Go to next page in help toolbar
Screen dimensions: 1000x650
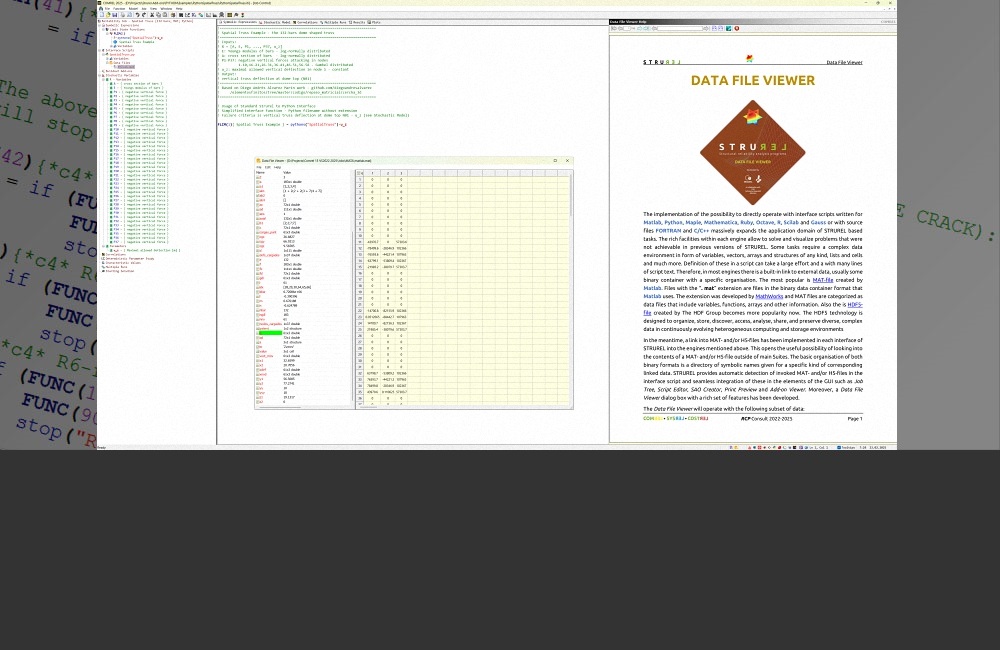click(x=638, y=28)
